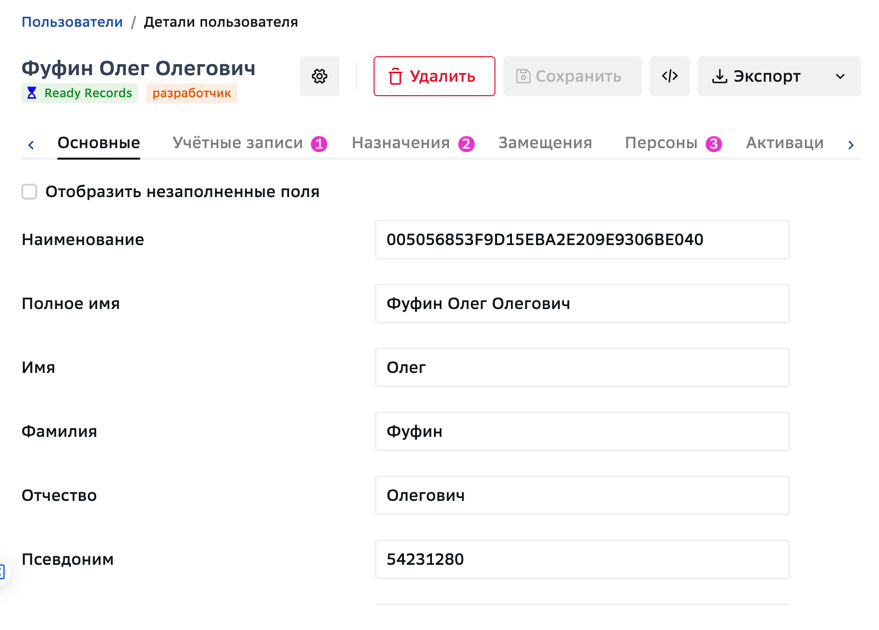Viewport: 879px width, 630px height.
Task: Click the Фуфин Олег Олегович page heading
Action: (138, 68)
